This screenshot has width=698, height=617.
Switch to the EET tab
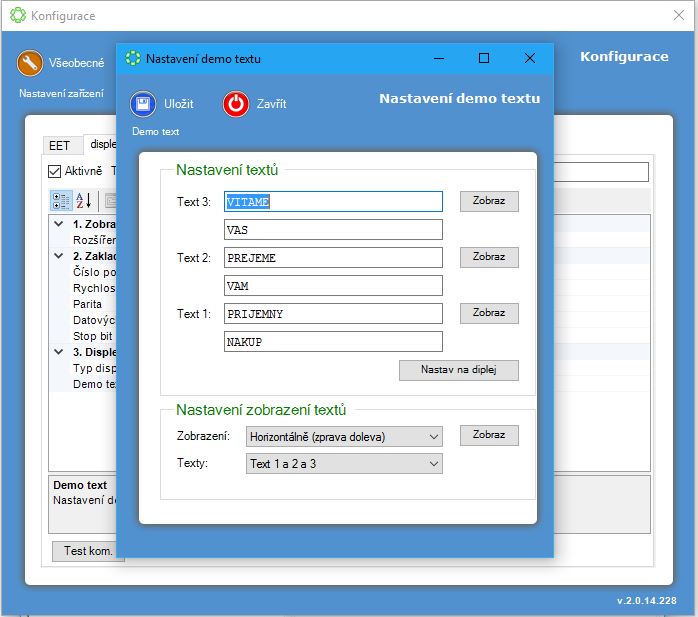coord(59,145)
